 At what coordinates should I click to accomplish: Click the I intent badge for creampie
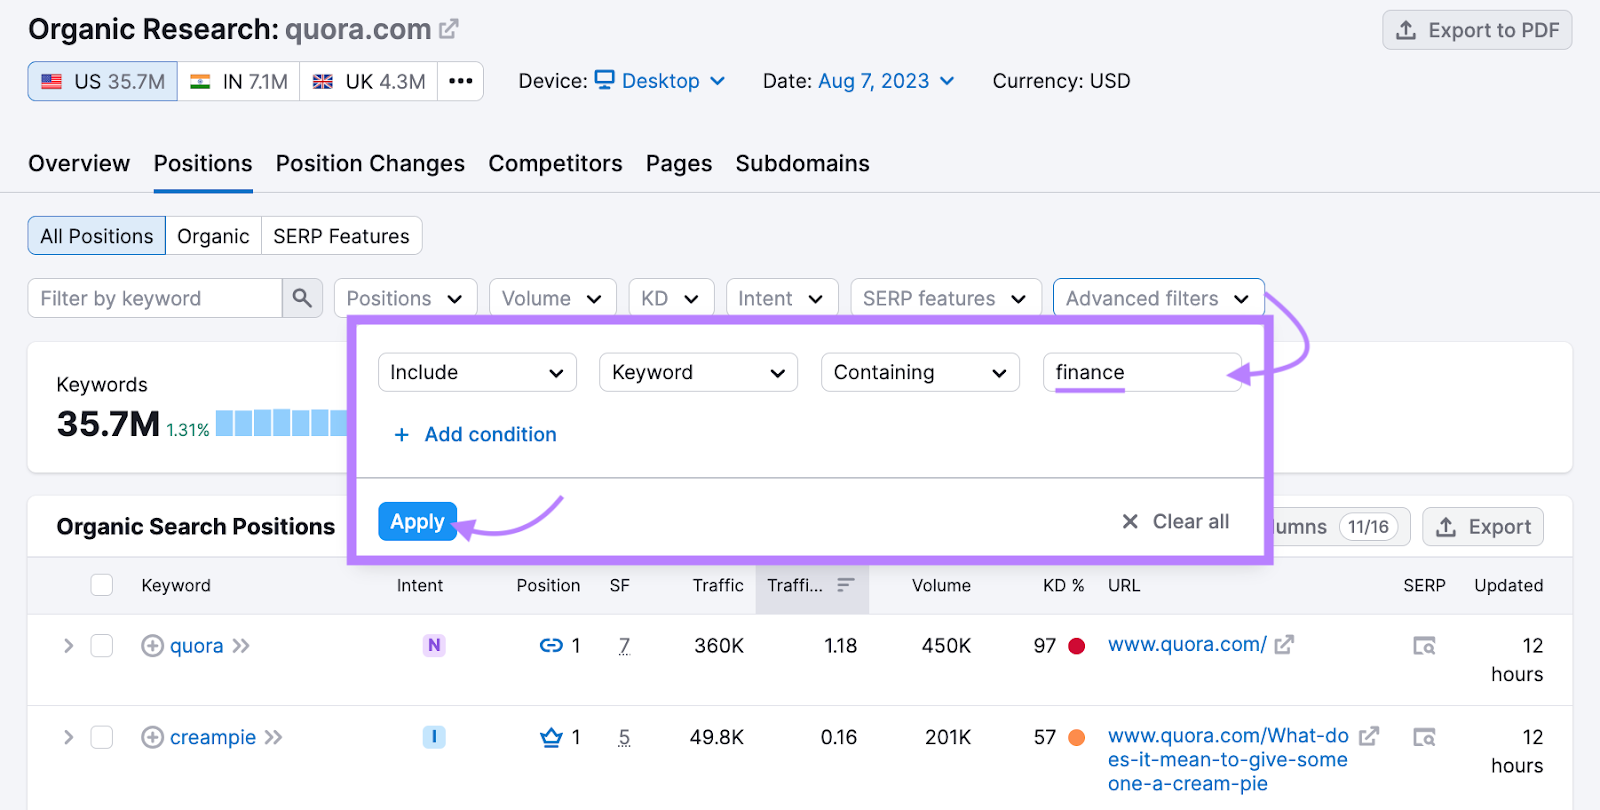pos(434,737)
